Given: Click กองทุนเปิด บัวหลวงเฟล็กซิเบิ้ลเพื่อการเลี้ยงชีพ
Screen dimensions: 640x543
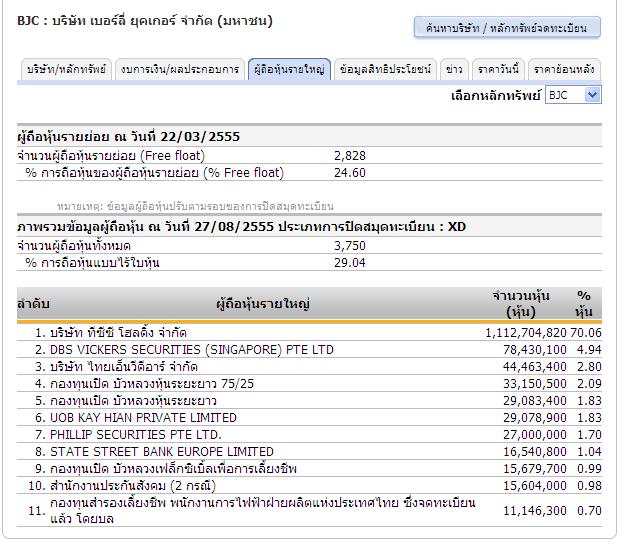Looking at the screenshot, I should 173,469.
